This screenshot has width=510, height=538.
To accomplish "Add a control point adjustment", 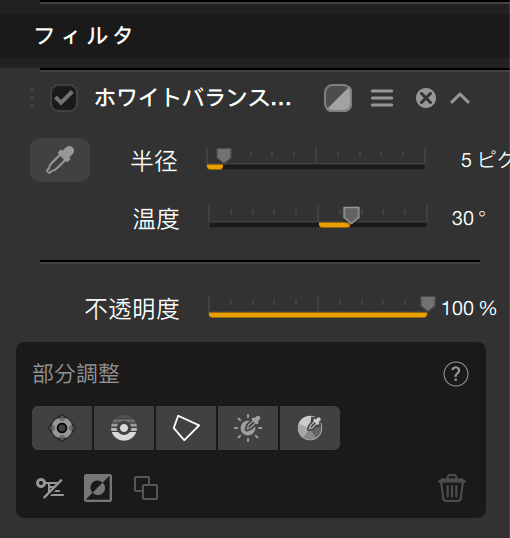I will [x=62, y=428].
